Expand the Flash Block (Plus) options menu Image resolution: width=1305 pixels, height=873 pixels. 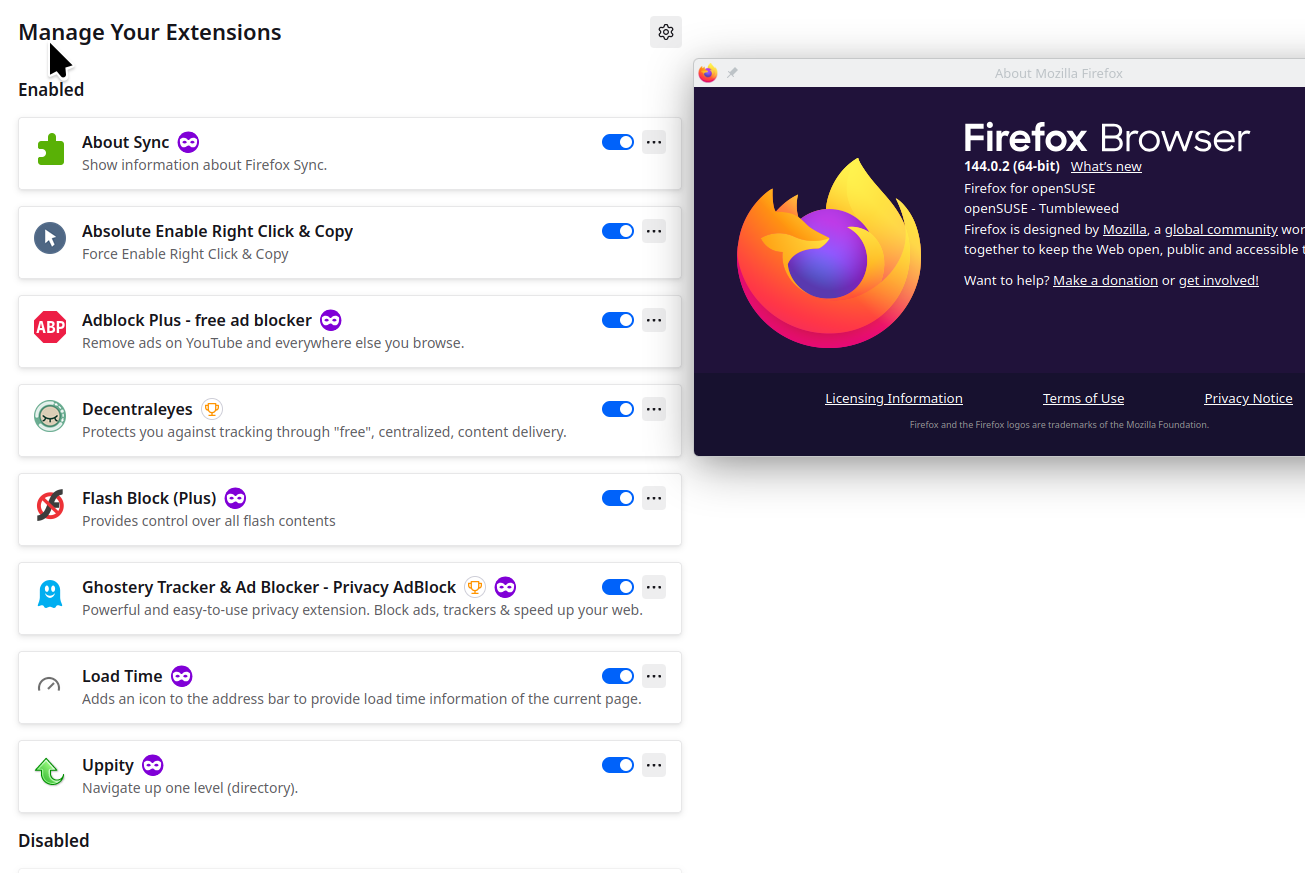654,498
